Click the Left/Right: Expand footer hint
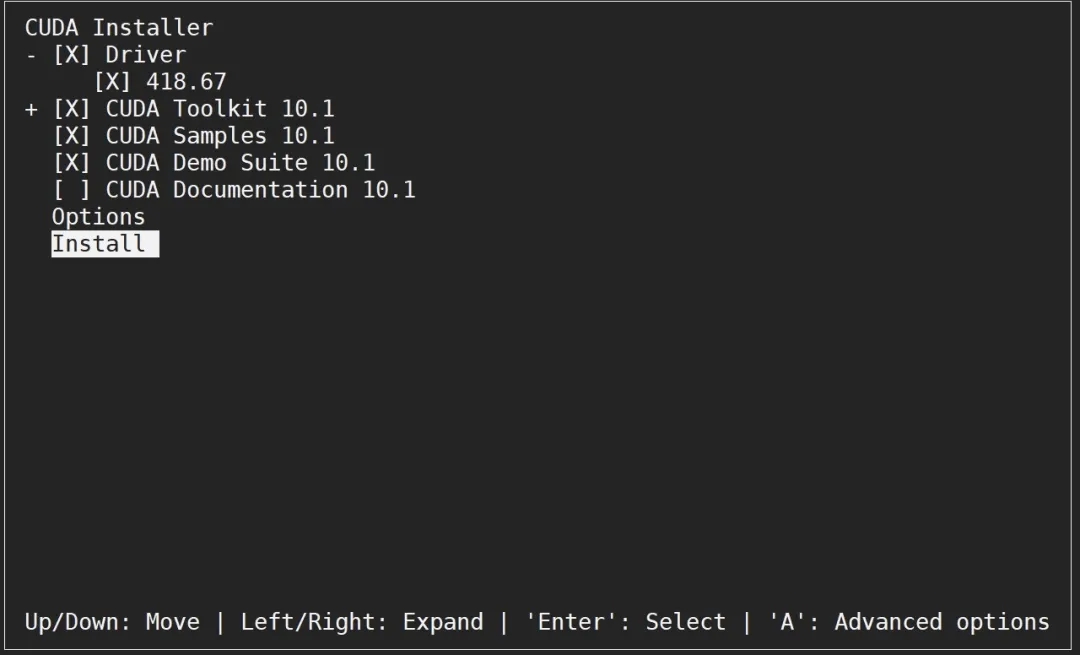Screen dimensions: 1080x655 tap(362, 622)
